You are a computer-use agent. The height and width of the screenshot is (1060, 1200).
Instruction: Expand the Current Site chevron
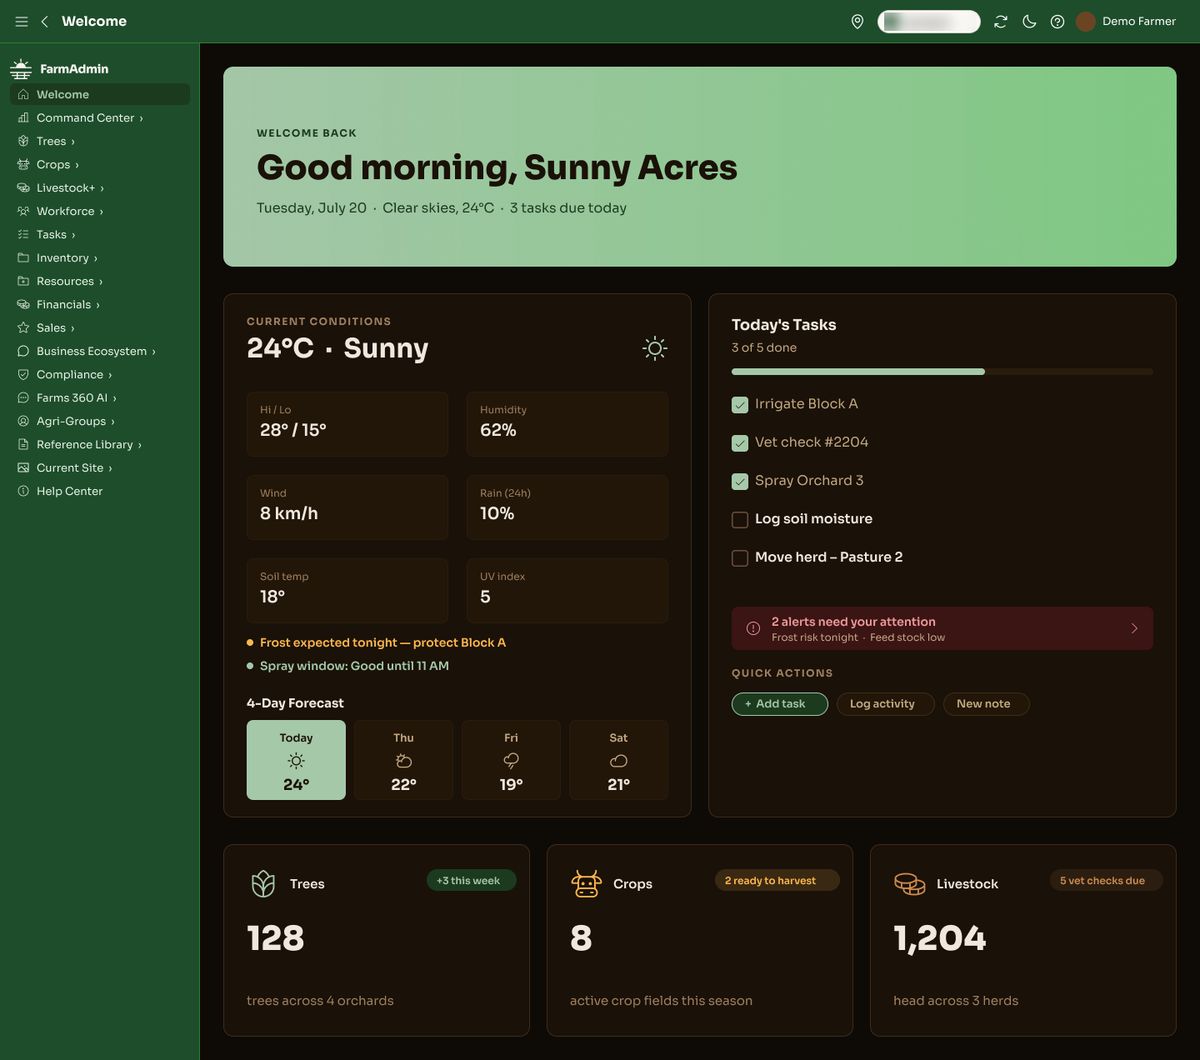tap(110, 468)
